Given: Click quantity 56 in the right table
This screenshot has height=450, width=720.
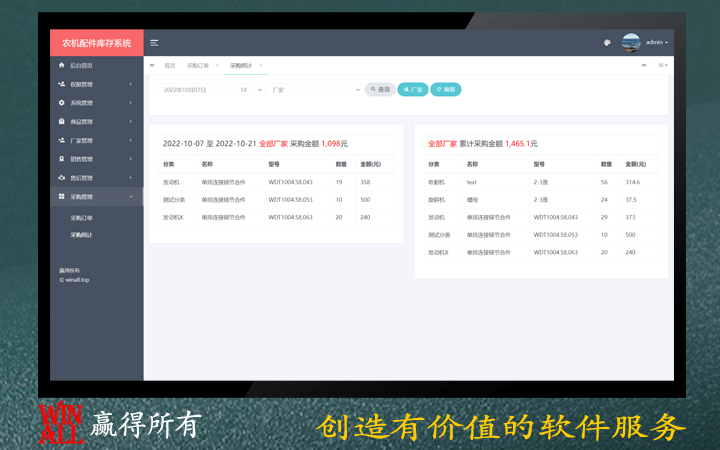Looking at the screenshot, I should [x=604, y=182].
